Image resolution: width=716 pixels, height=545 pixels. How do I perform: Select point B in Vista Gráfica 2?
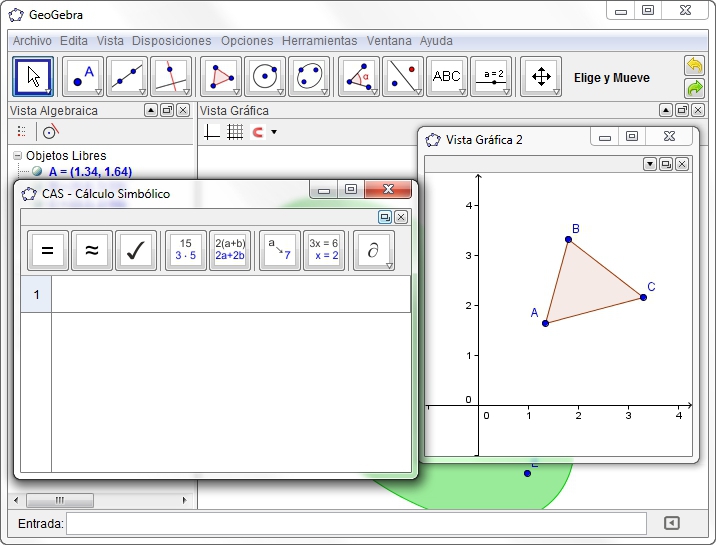point(569,239)
